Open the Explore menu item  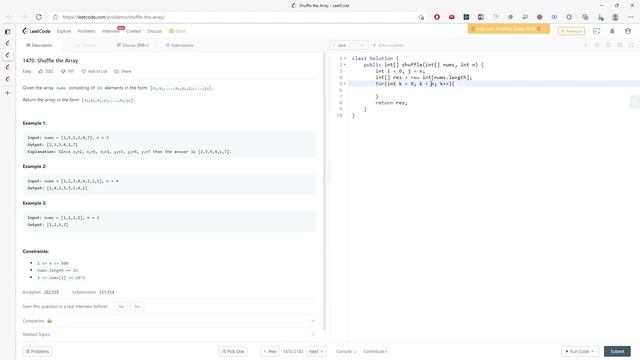click(64, 31)
